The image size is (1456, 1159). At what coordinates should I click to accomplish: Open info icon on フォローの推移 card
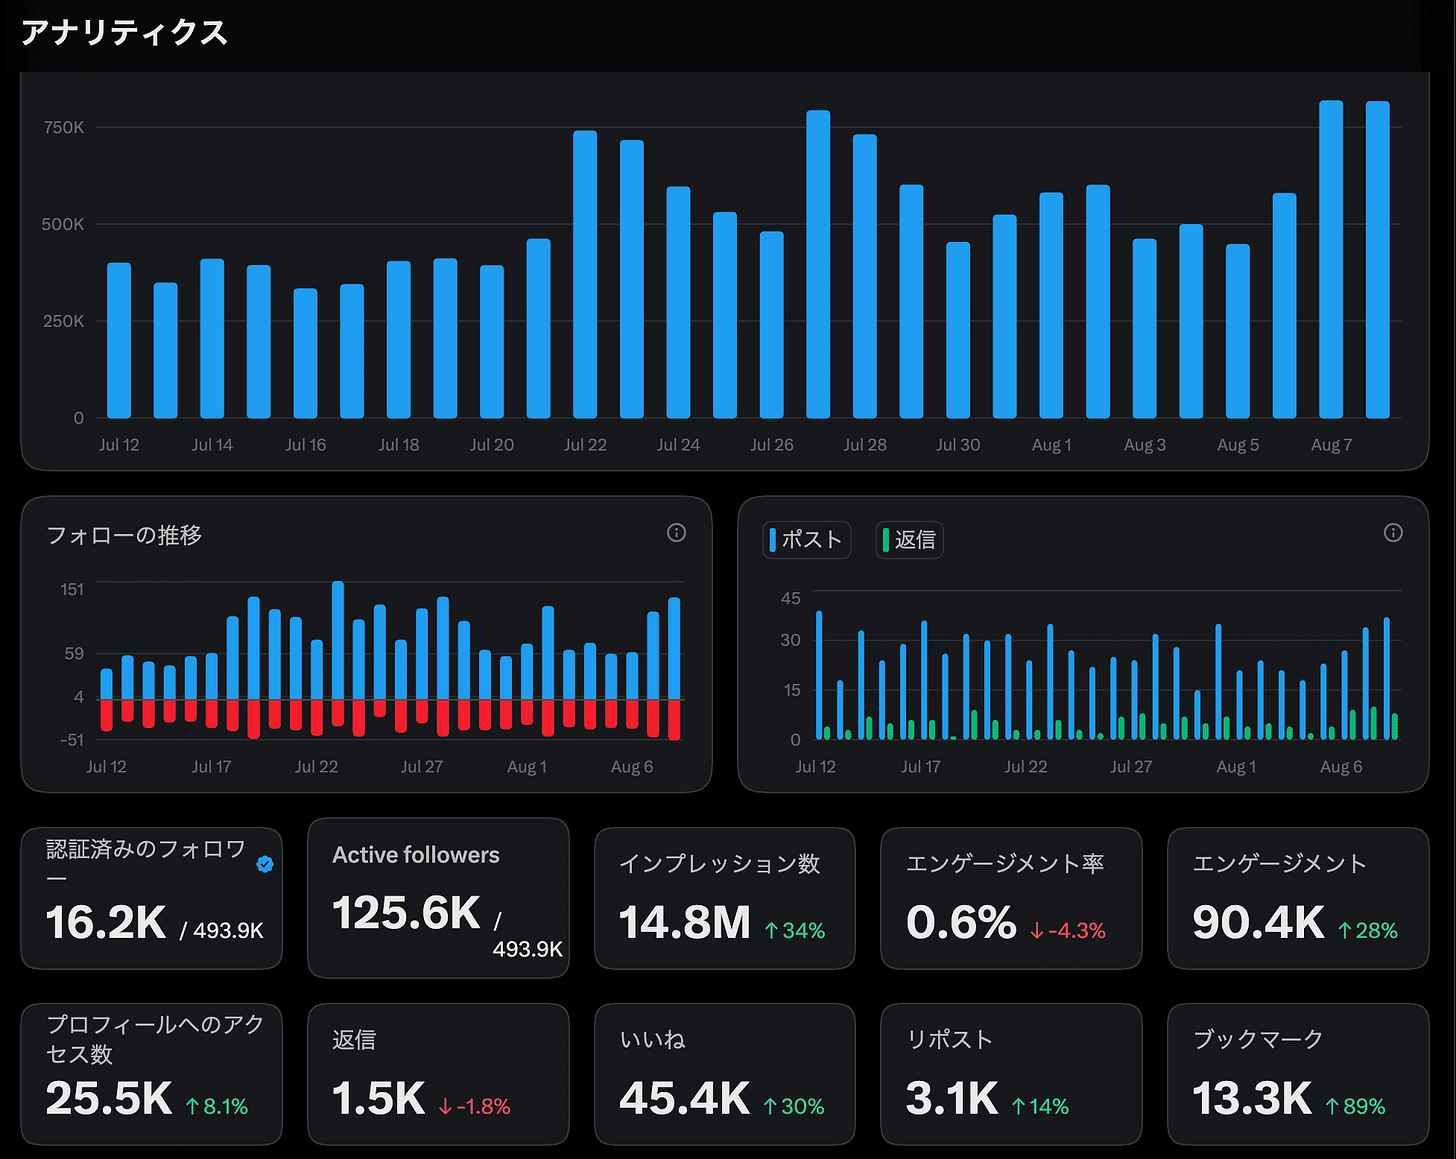click(x=676, y=533)
